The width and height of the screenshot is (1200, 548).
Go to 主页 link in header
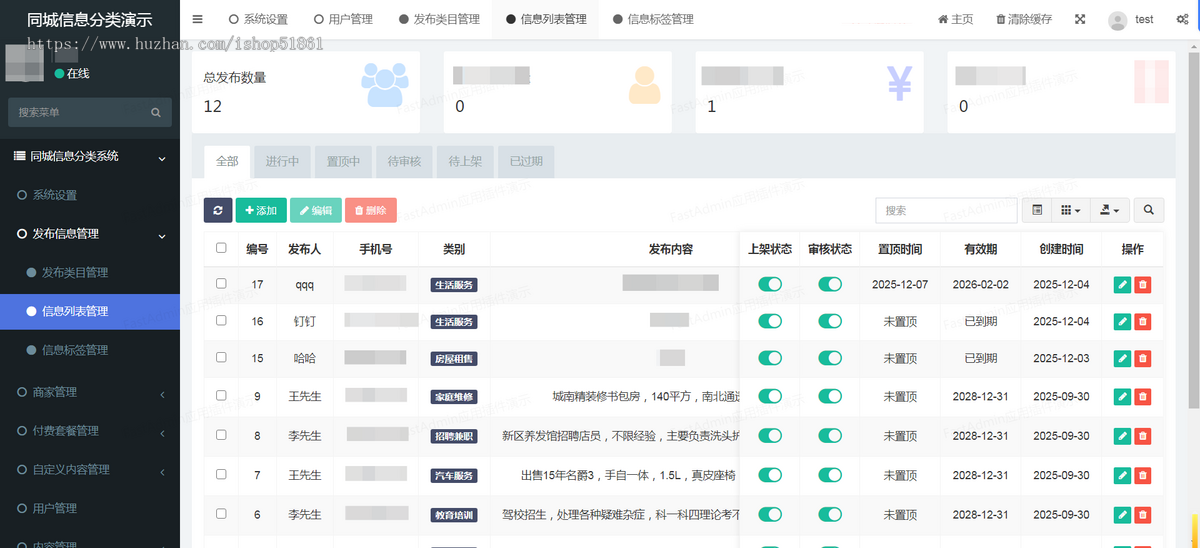pos(955,19)
